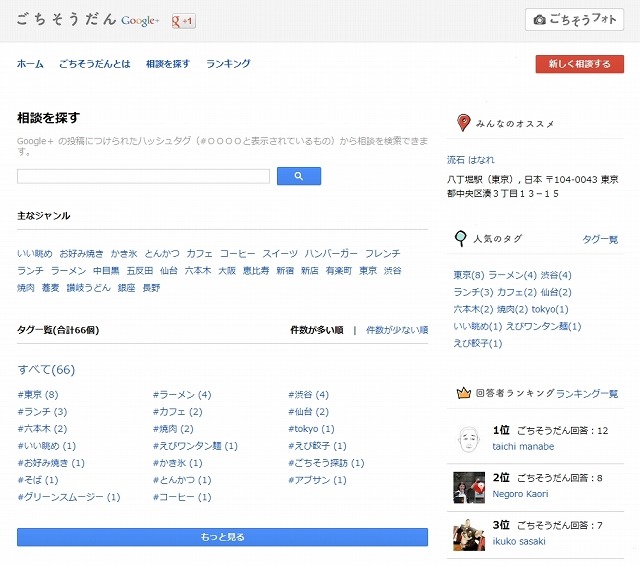Screen dimensions: 640x566
Task: Open タグ一覧 link in sidebar
Action: coord(600,239)
